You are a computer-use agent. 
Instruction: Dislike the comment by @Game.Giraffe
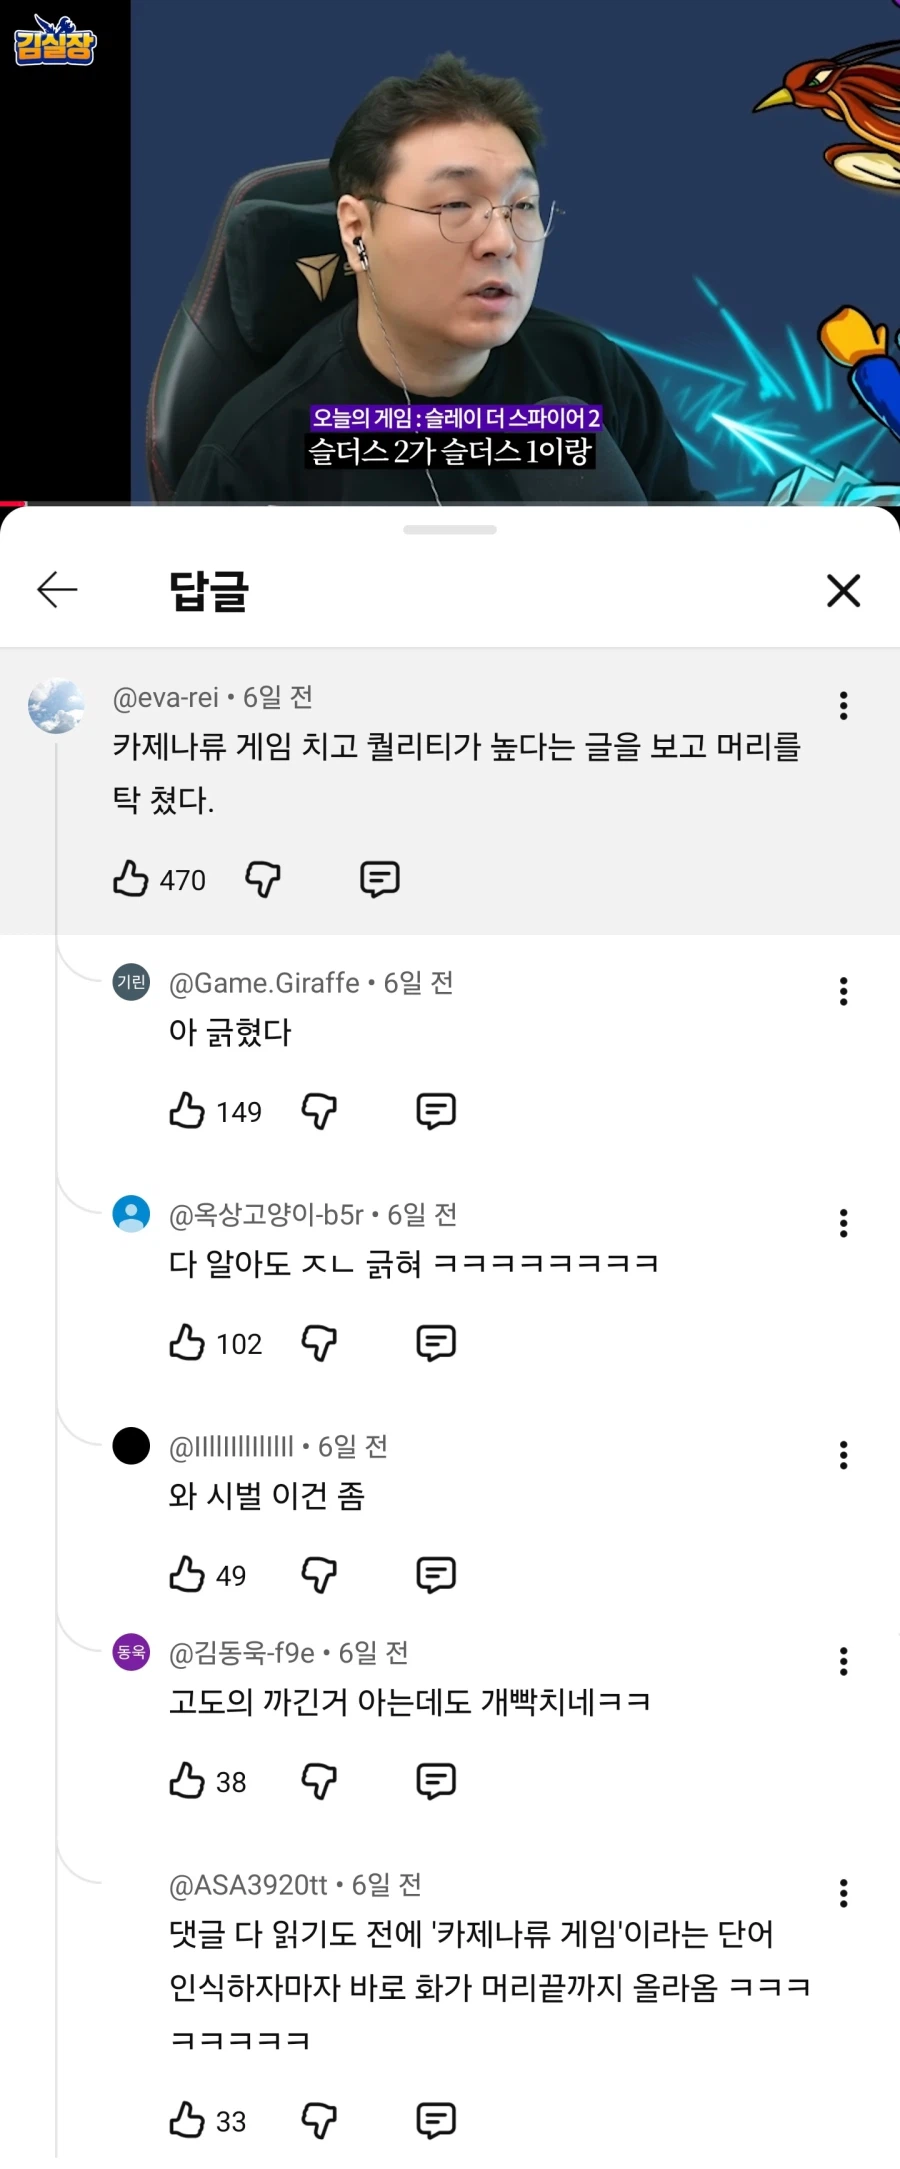tap(319, 1110)
